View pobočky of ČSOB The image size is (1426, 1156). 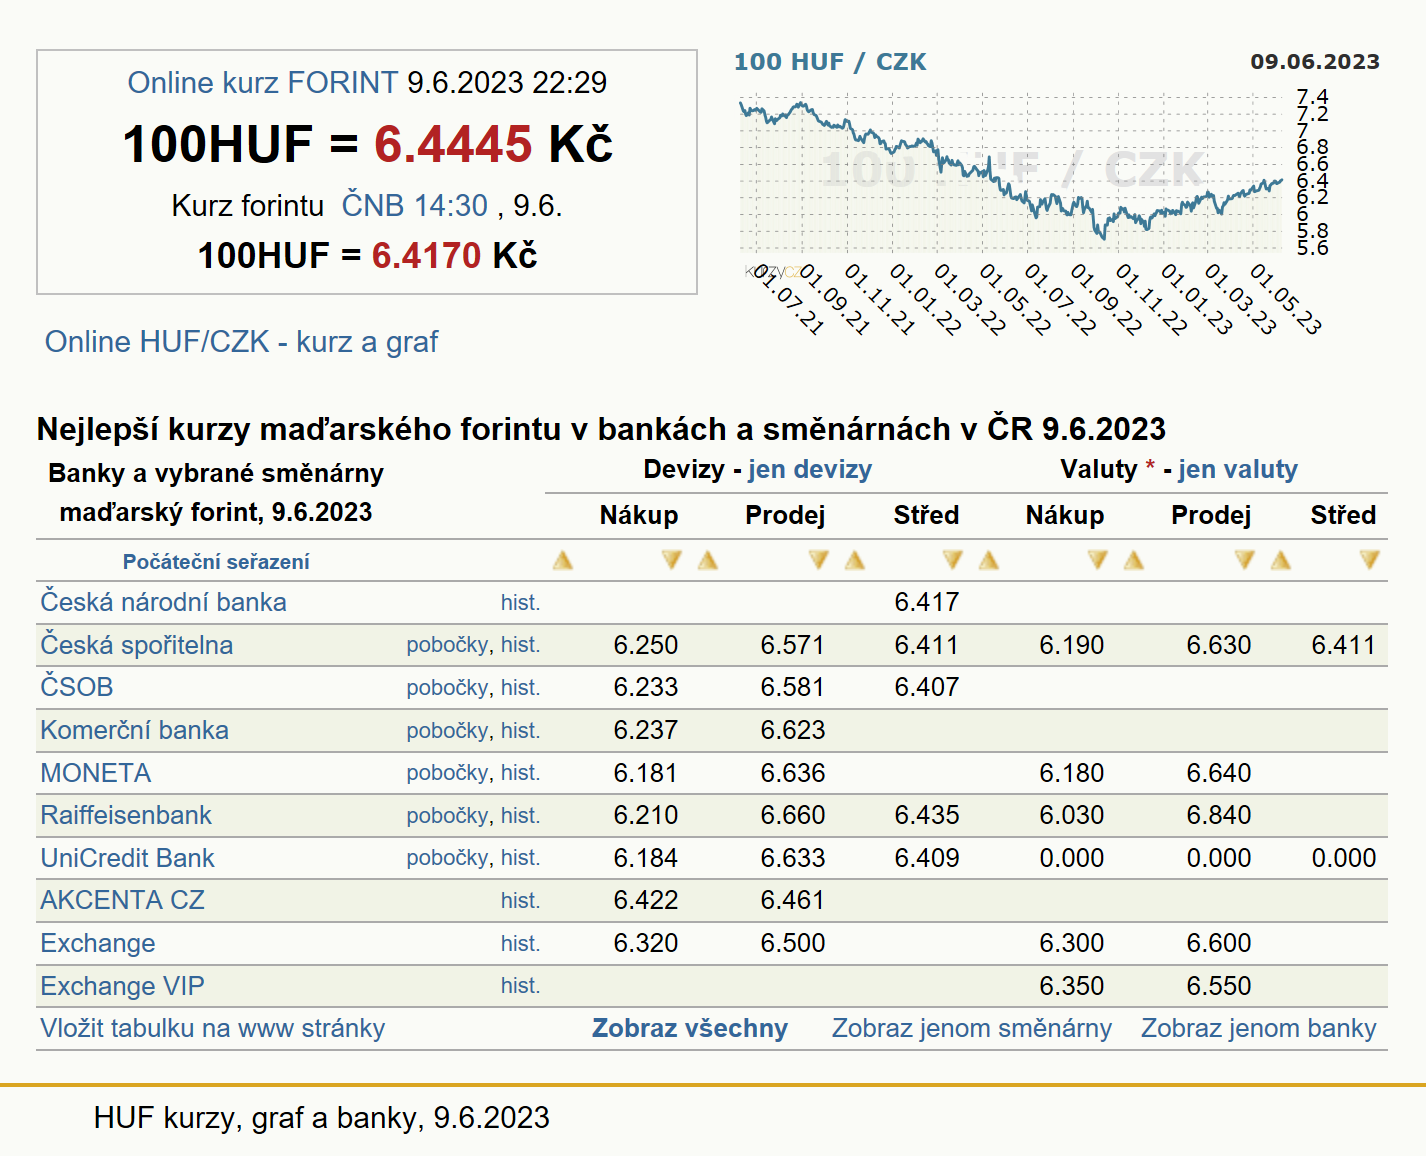[x=447, y=688]
